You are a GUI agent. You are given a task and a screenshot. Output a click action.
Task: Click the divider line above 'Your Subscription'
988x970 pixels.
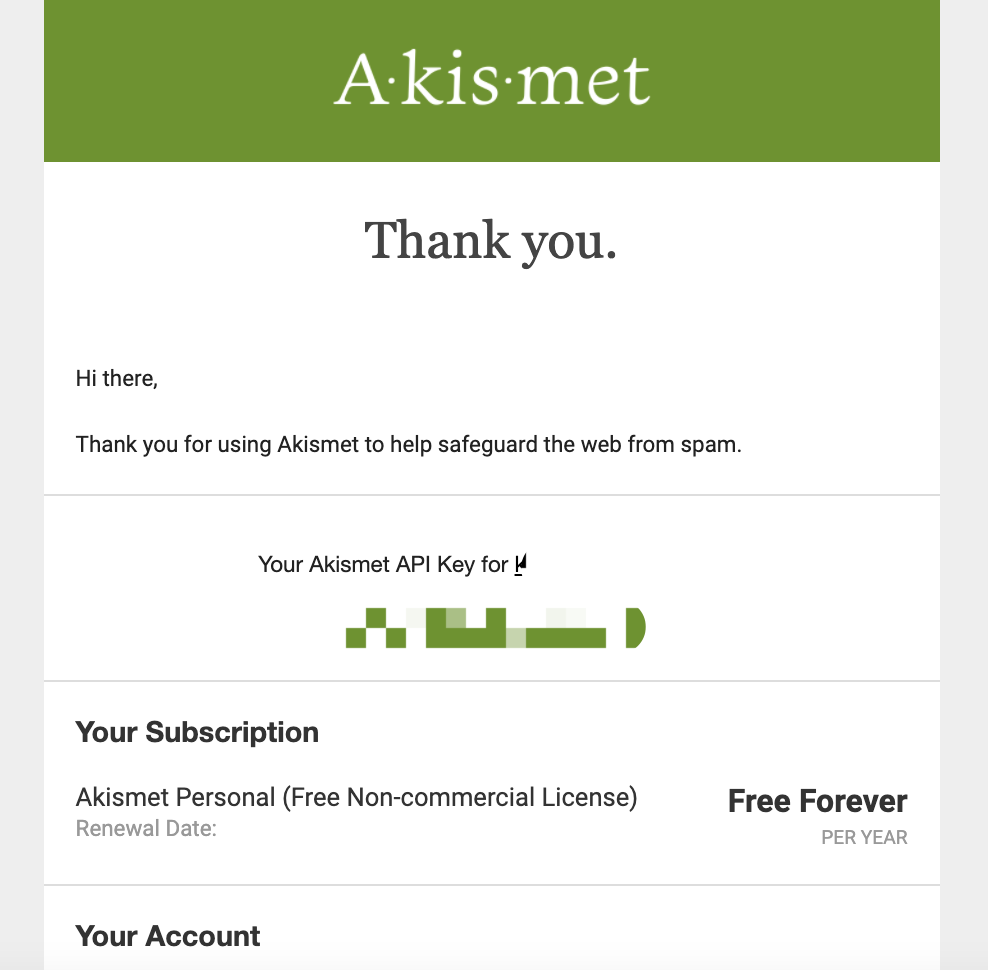(x=492, y=682)
